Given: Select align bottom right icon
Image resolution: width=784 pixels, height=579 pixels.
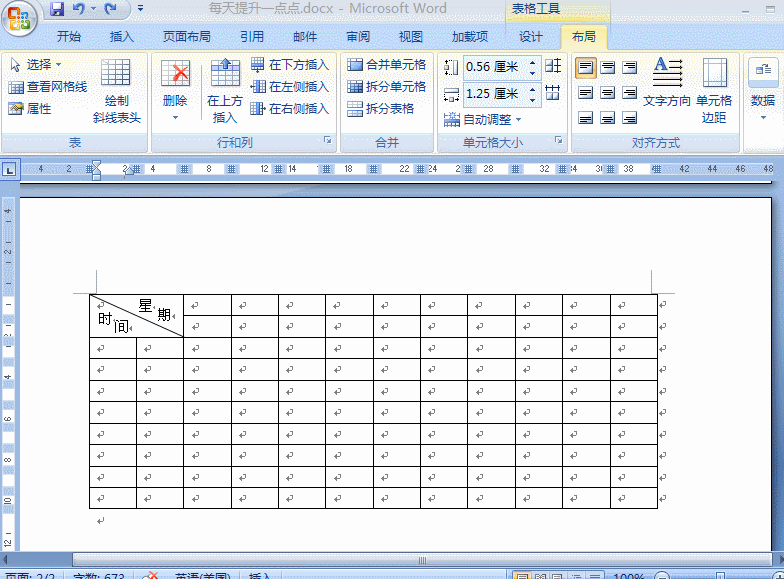Looking at the screenshot, I should coord(630,118).
